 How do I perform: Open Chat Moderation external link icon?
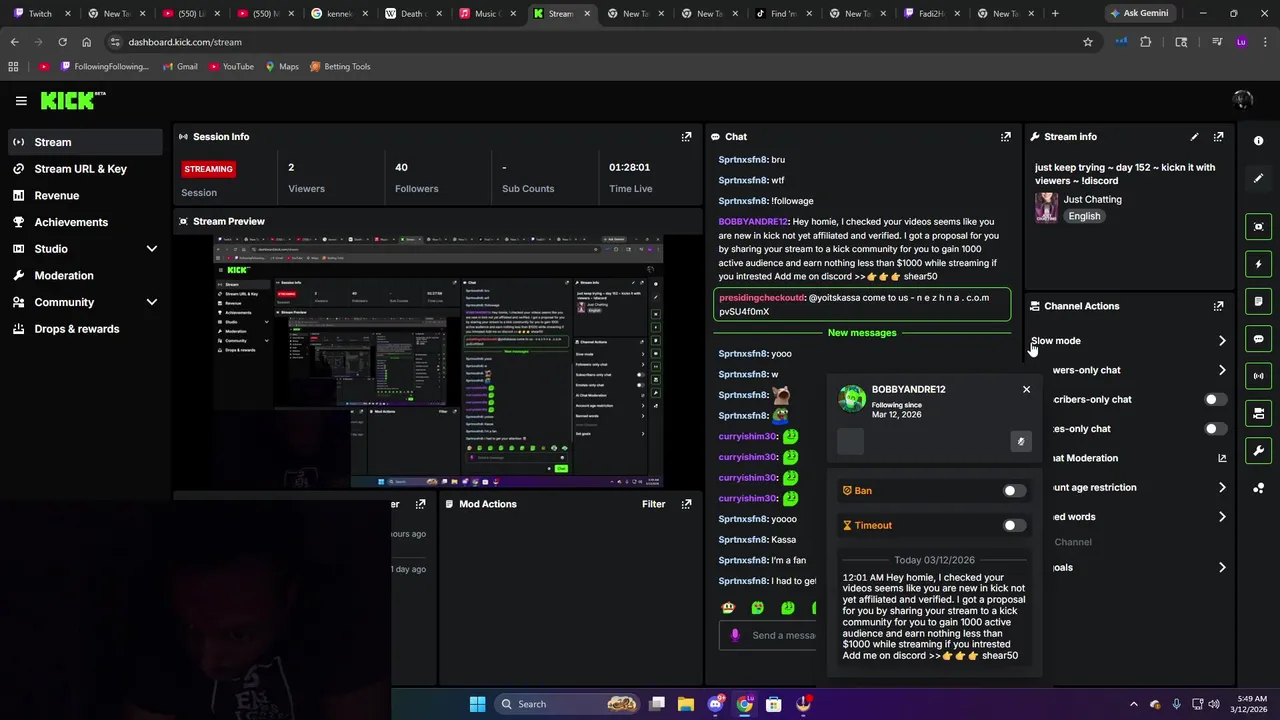(1222, 458)
